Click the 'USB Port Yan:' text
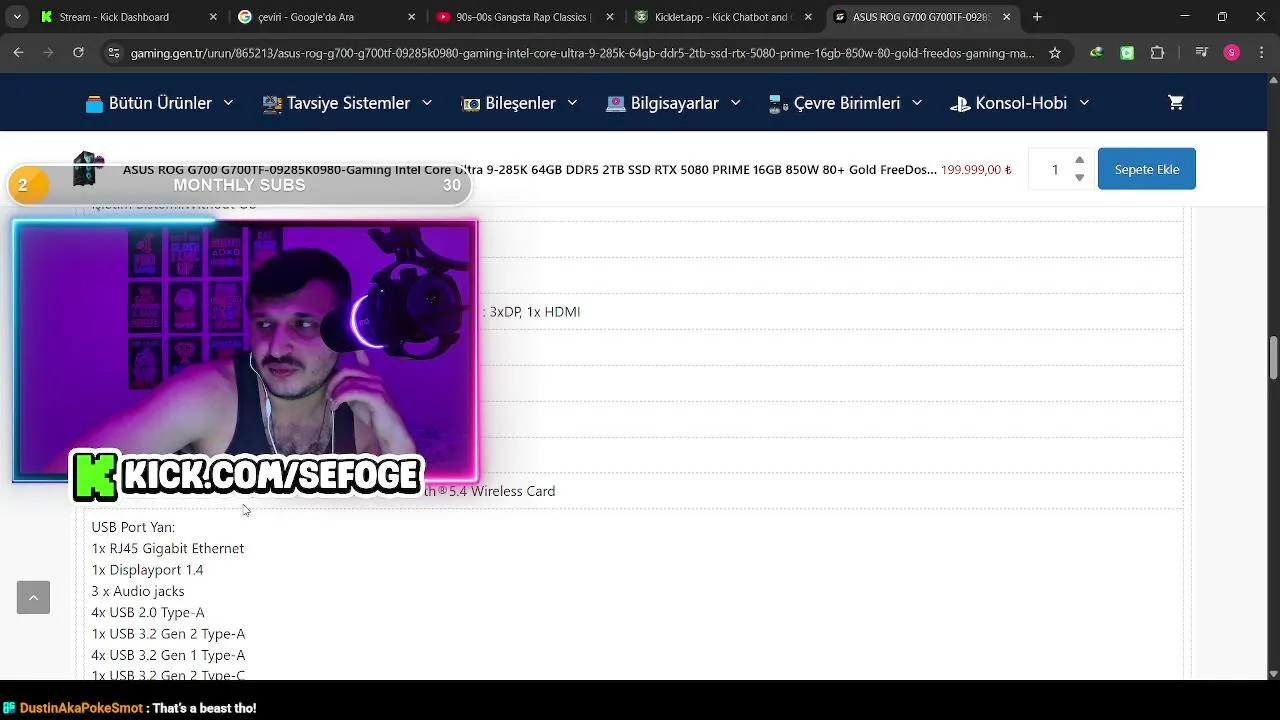 [x=133, y=527]
